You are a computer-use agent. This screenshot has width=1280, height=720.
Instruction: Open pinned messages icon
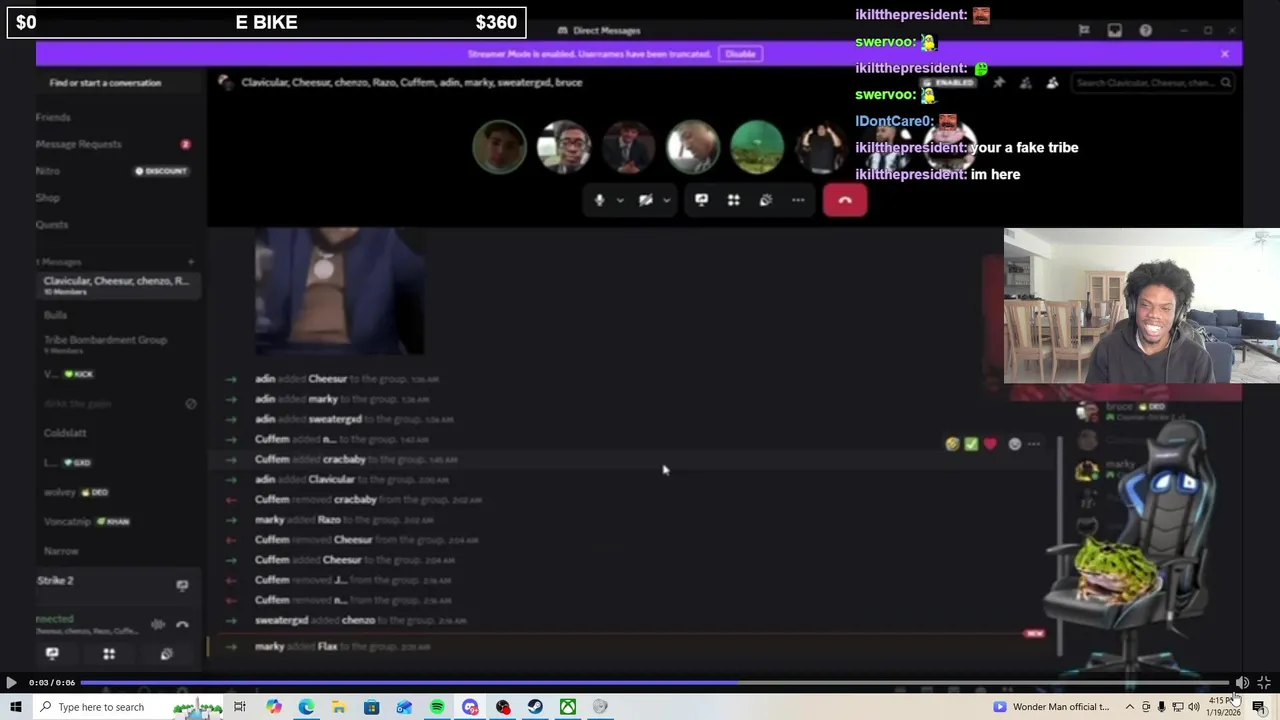click(x=998, y=83)
